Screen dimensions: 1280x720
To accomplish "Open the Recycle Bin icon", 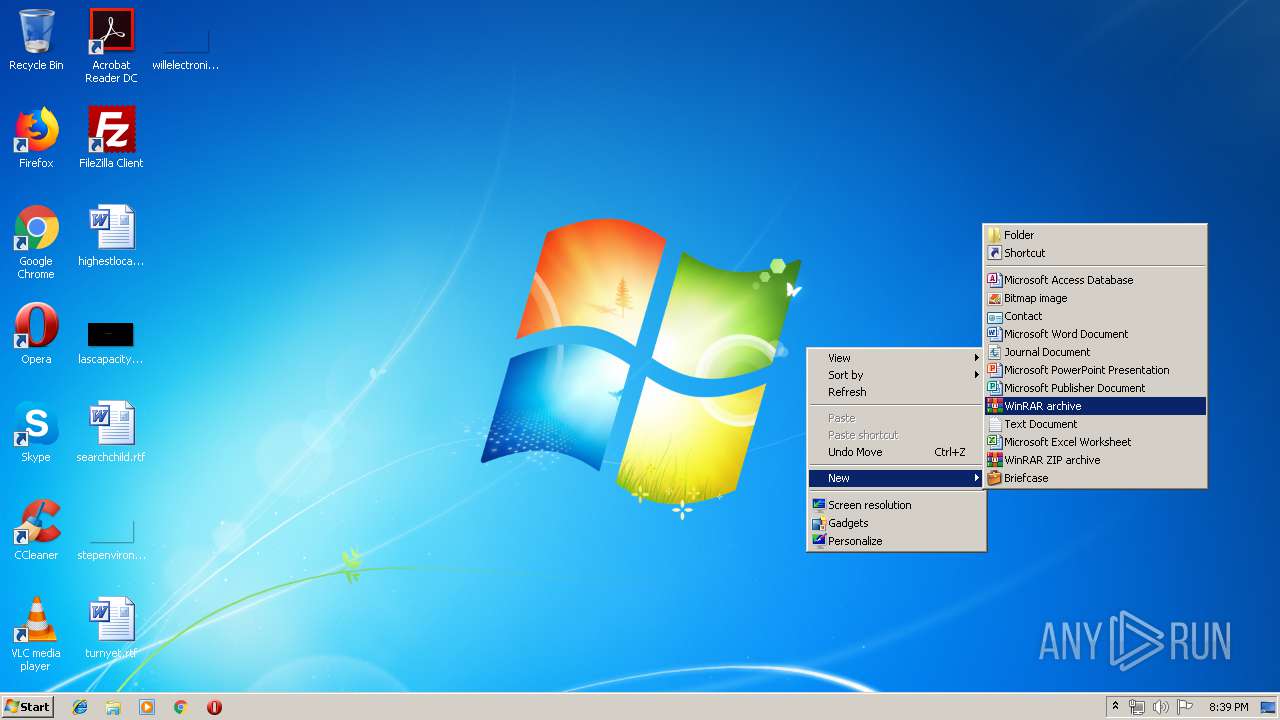I will pyautogui.click(x=36, y=40).
